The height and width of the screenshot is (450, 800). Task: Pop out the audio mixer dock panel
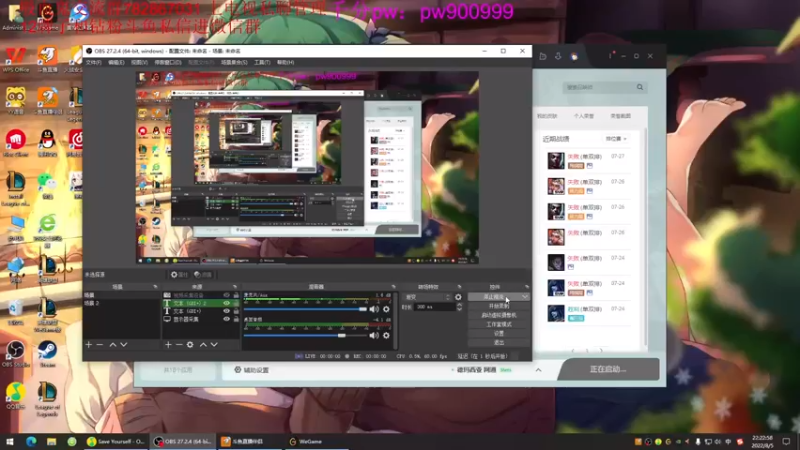[393, 287]
